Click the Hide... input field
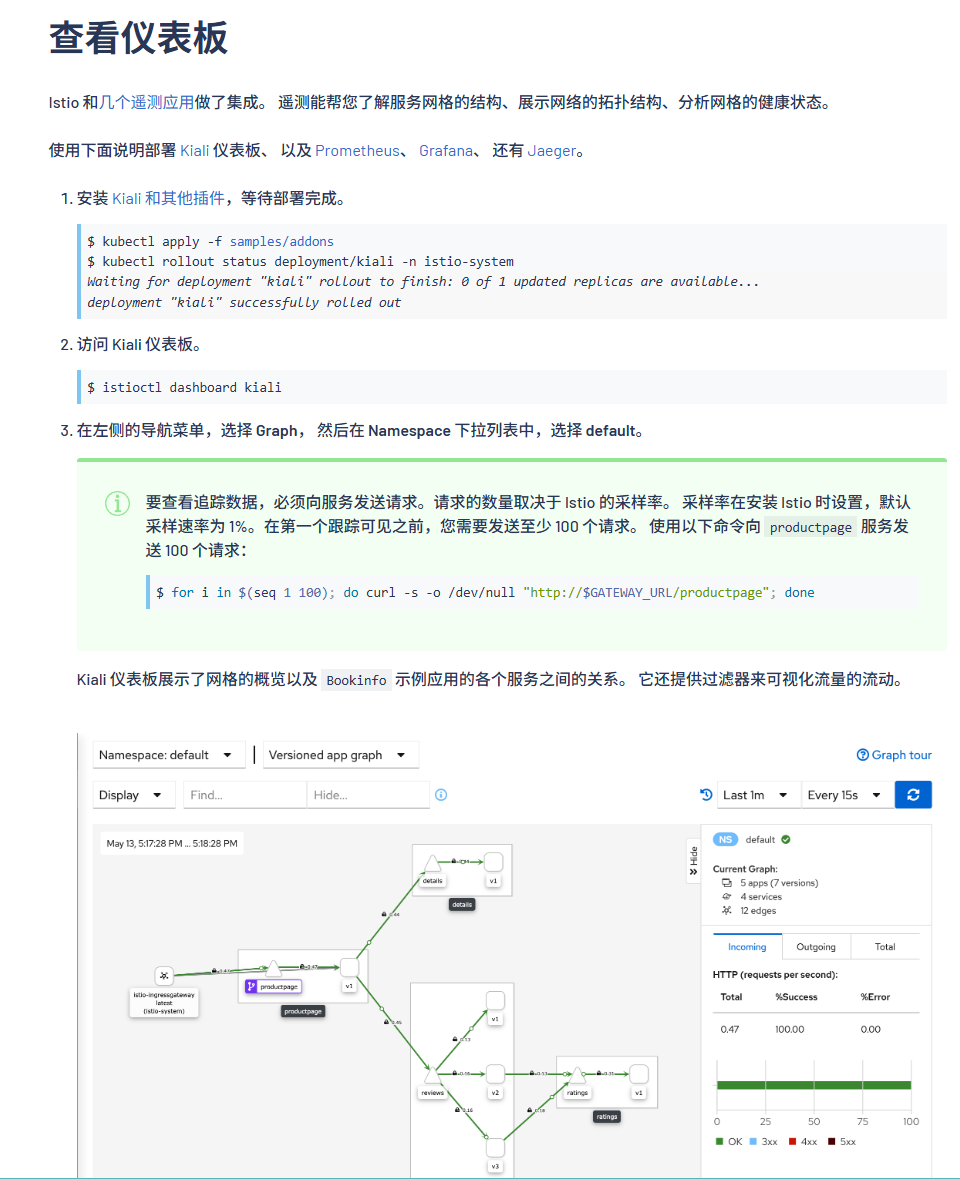This screenshot has height=1179, width=960. 368,795
